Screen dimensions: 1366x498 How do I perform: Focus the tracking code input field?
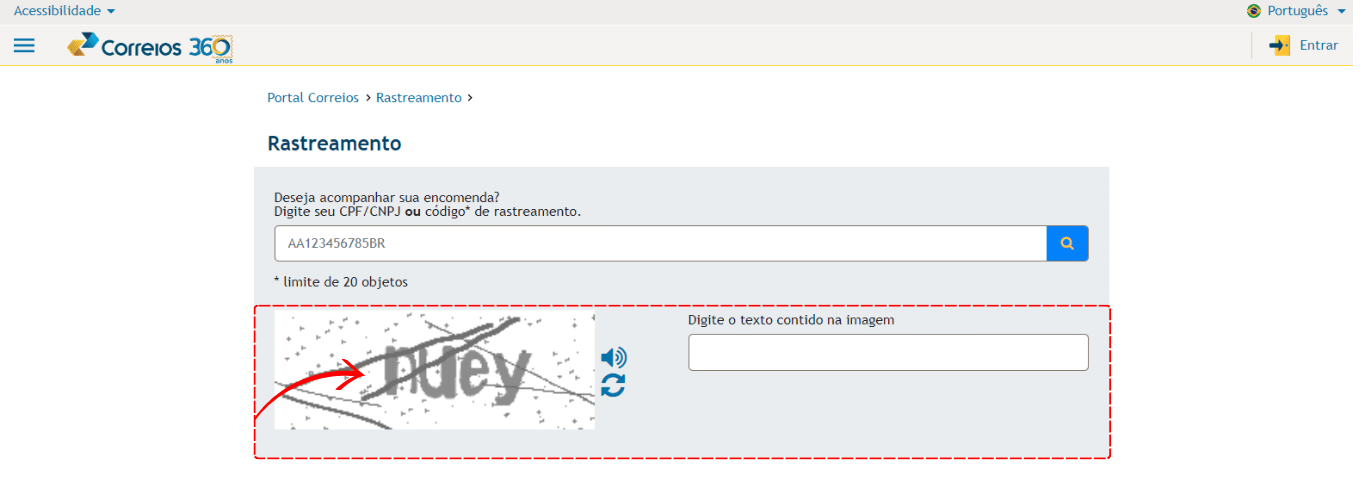click(x=660, y=243)
